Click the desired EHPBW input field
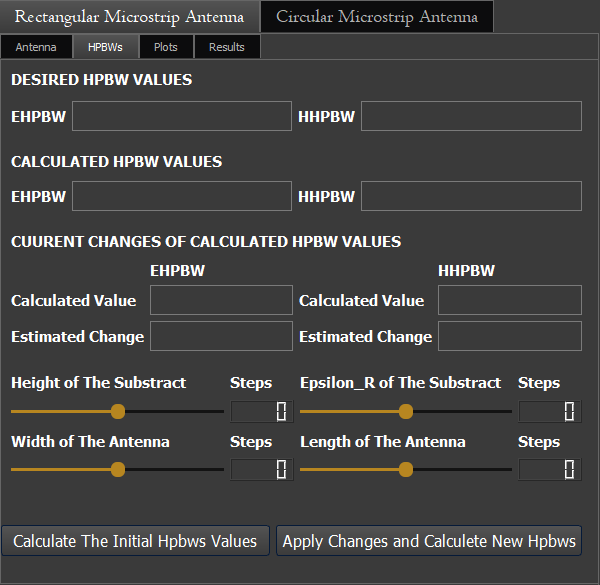The height and width of the screenshot is (585, 600). click(181, 116)
